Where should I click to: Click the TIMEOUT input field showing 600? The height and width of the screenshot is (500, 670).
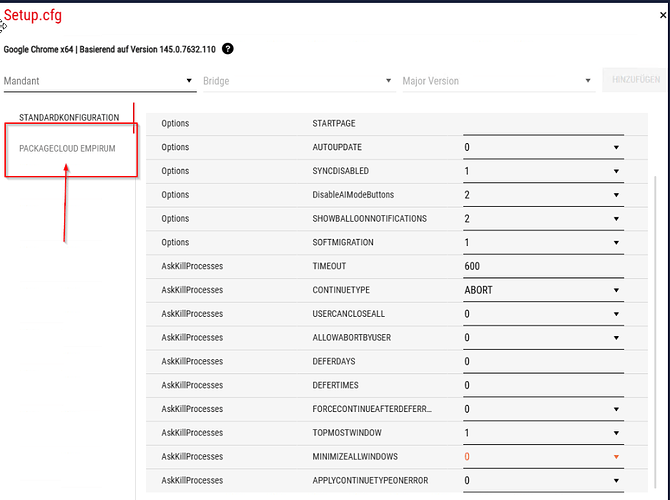[542, 267]
